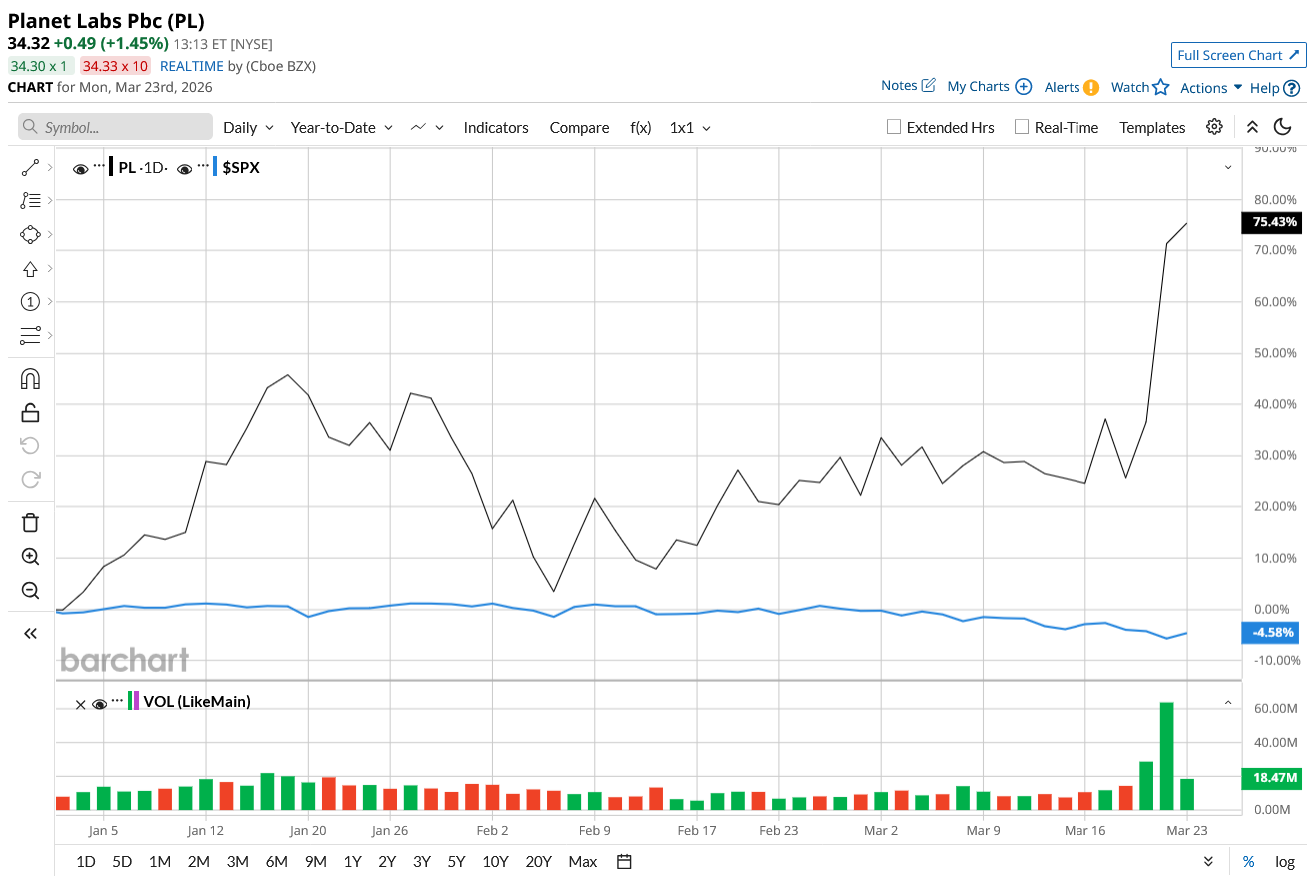Select the up arrow marker tool
1308x876 pixels.
(30, 268)
